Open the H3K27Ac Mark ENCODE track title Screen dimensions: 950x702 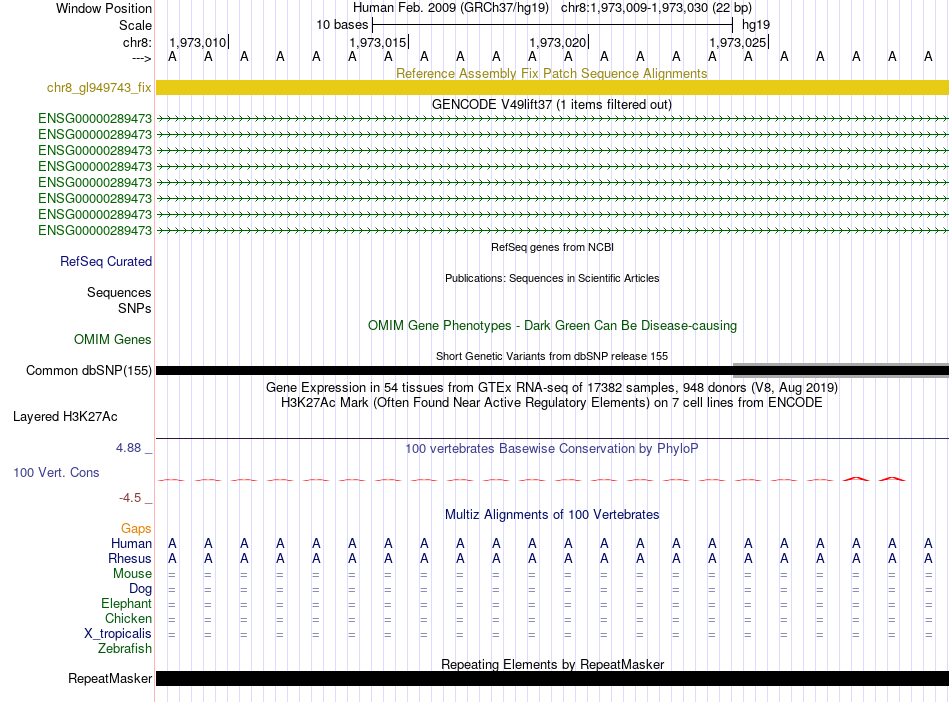551,403
